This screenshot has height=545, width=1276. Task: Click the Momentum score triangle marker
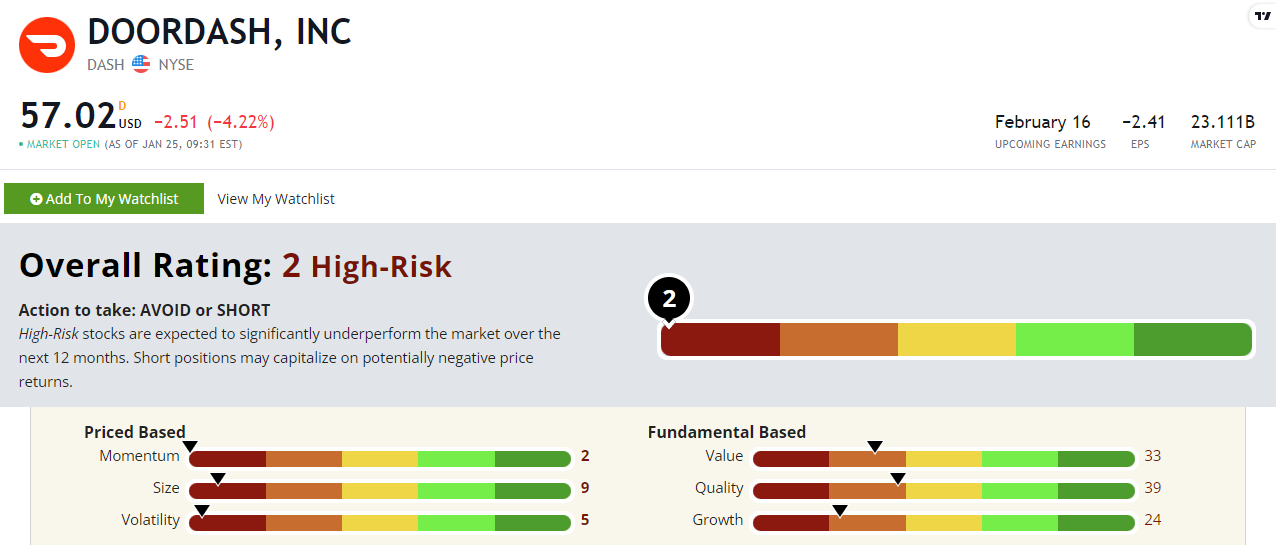pos(190,445)
